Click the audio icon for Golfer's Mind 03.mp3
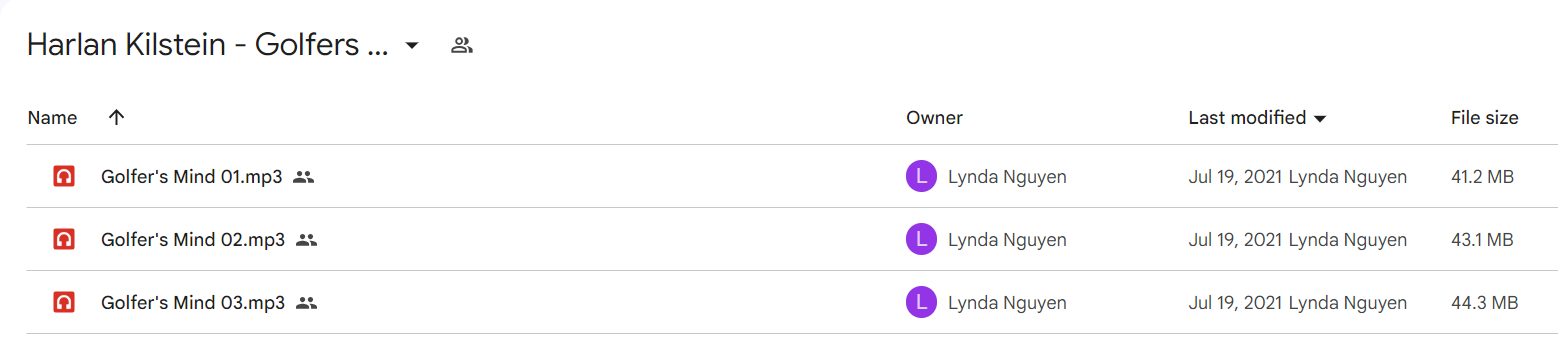The width and height of the screenshot is (1558, 363). click(x=64, y=302)
